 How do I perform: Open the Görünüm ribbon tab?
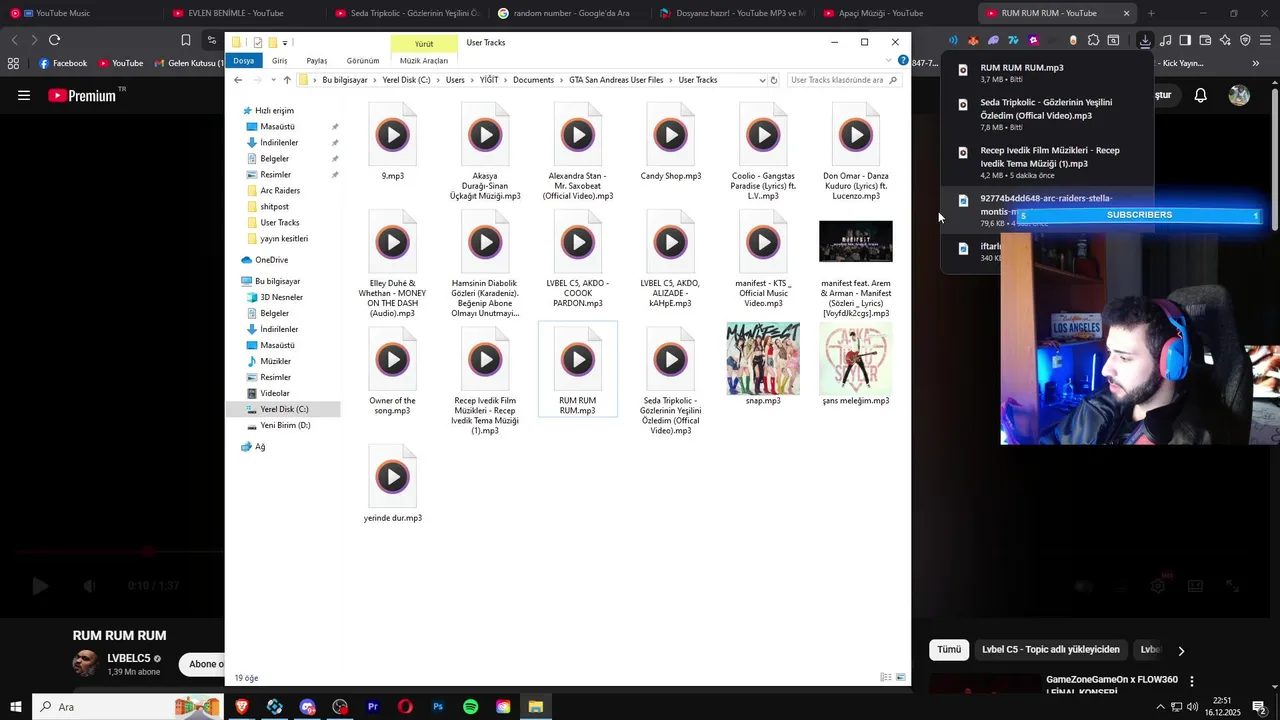363,61
